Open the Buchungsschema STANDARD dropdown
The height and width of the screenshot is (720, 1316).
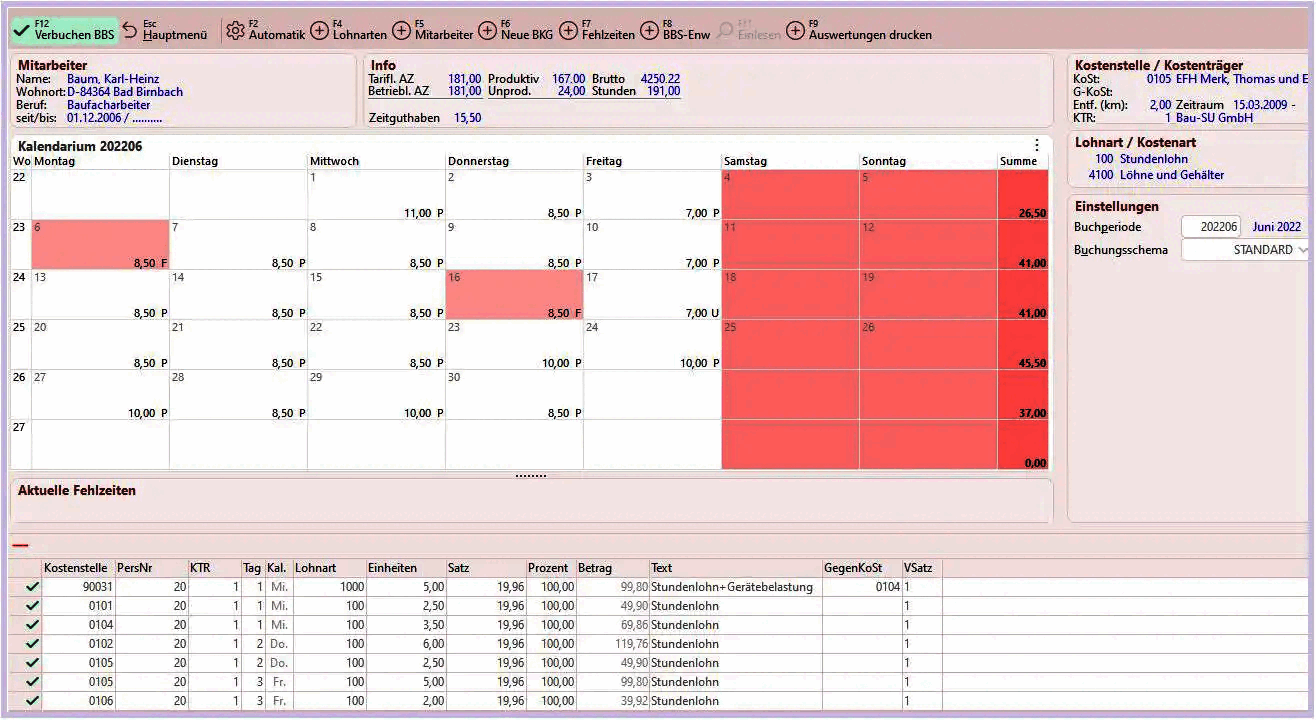pyautogui.click(x=1245, y=250)
